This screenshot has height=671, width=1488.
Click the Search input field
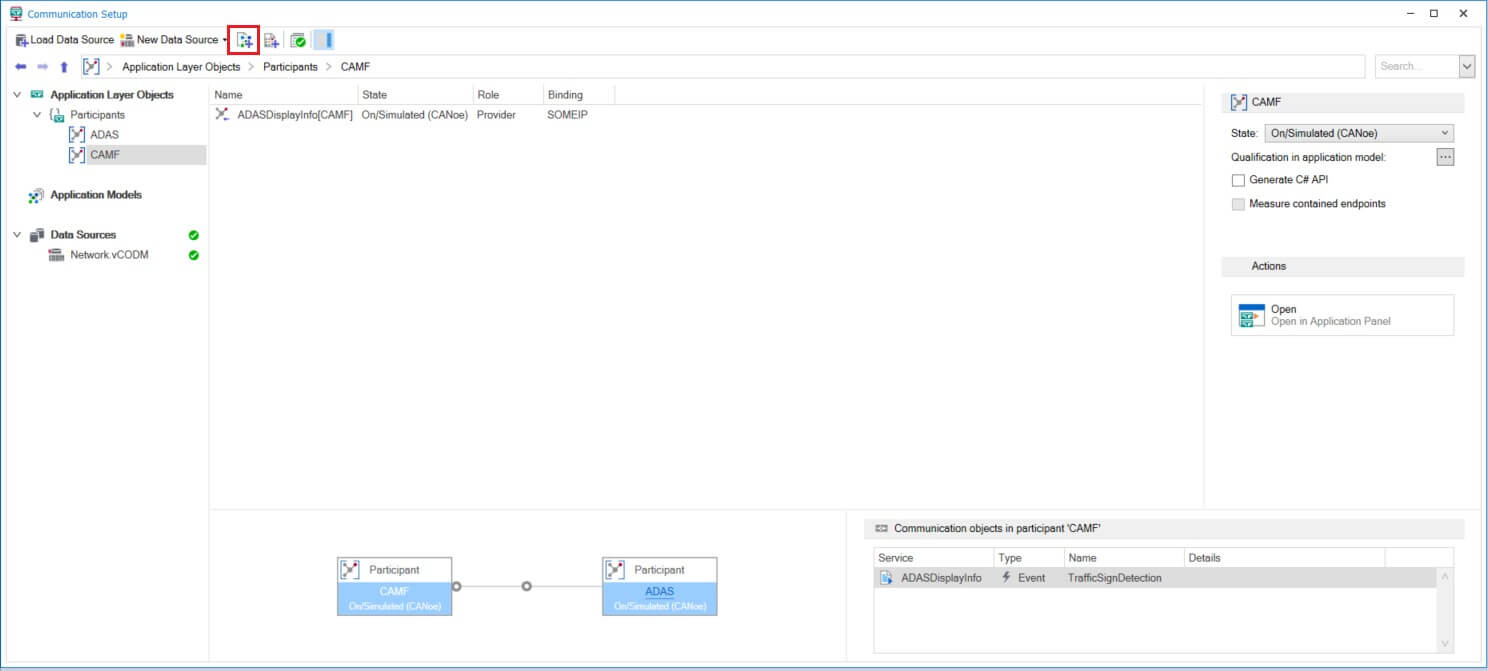point(1415,67)
